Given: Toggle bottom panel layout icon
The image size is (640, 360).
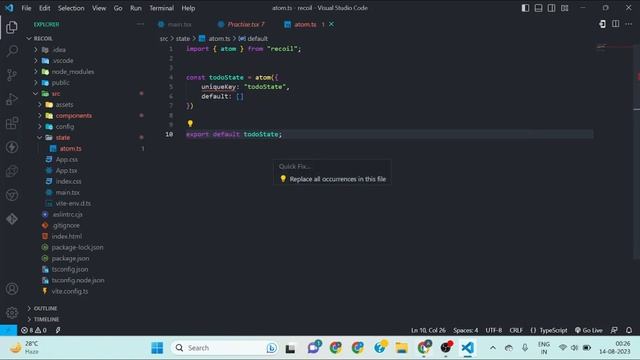Looking at the screenshot, I should coord(538,8).
